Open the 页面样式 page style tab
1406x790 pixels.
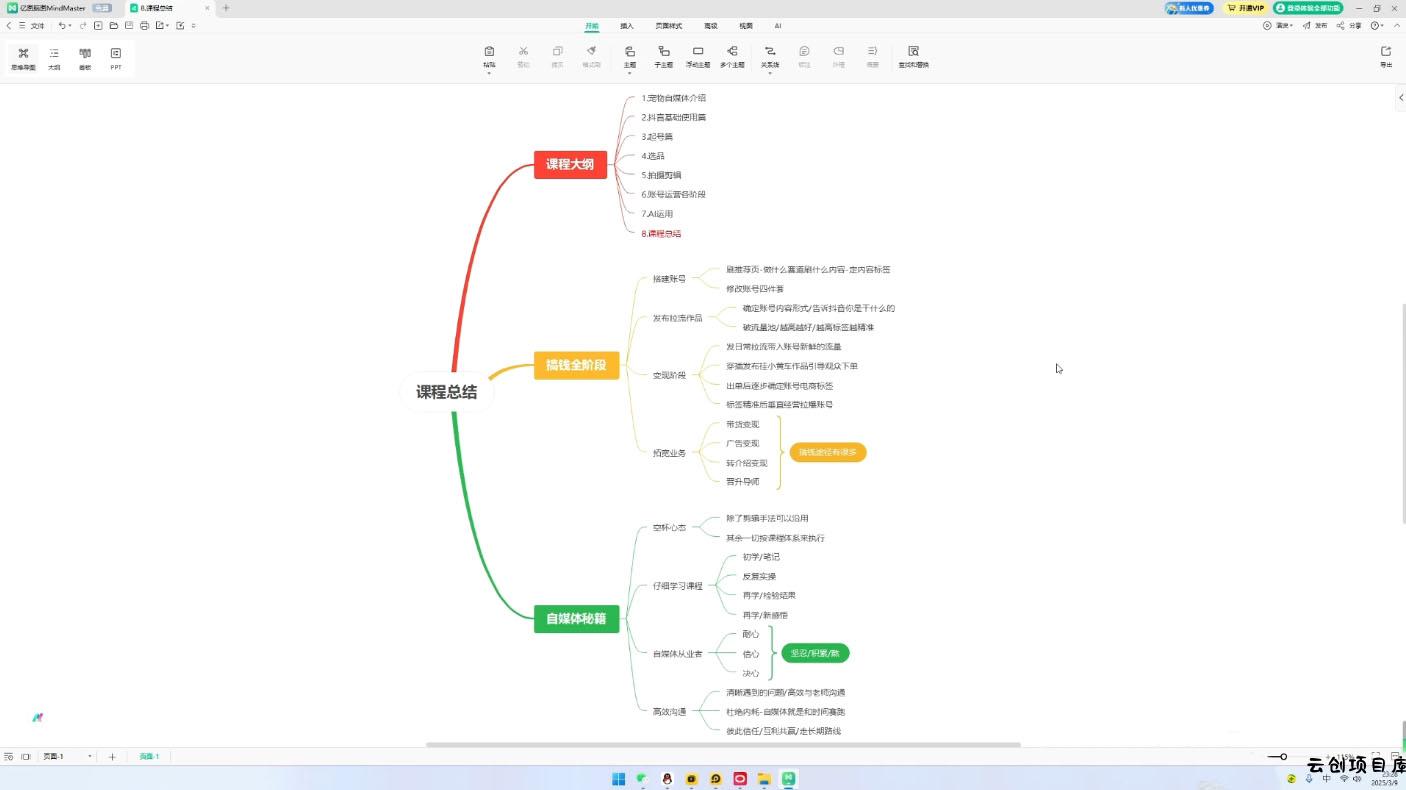point(668,26)
